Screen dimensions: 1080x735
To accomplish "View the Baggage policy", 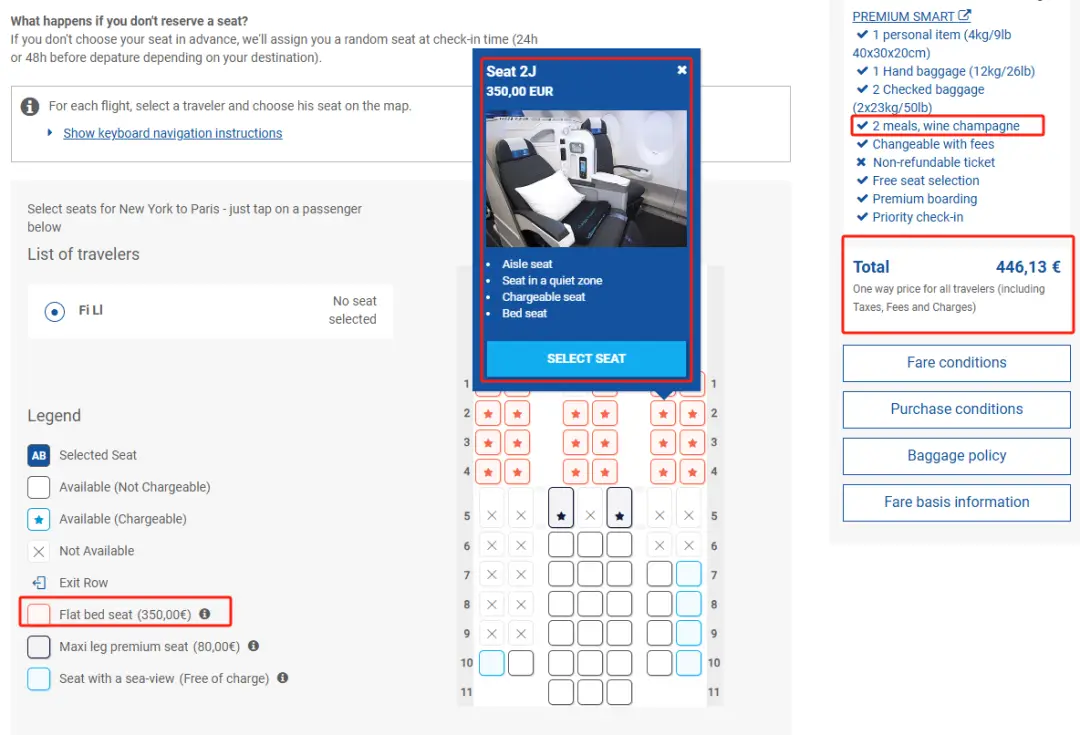I will click(956, 456).
